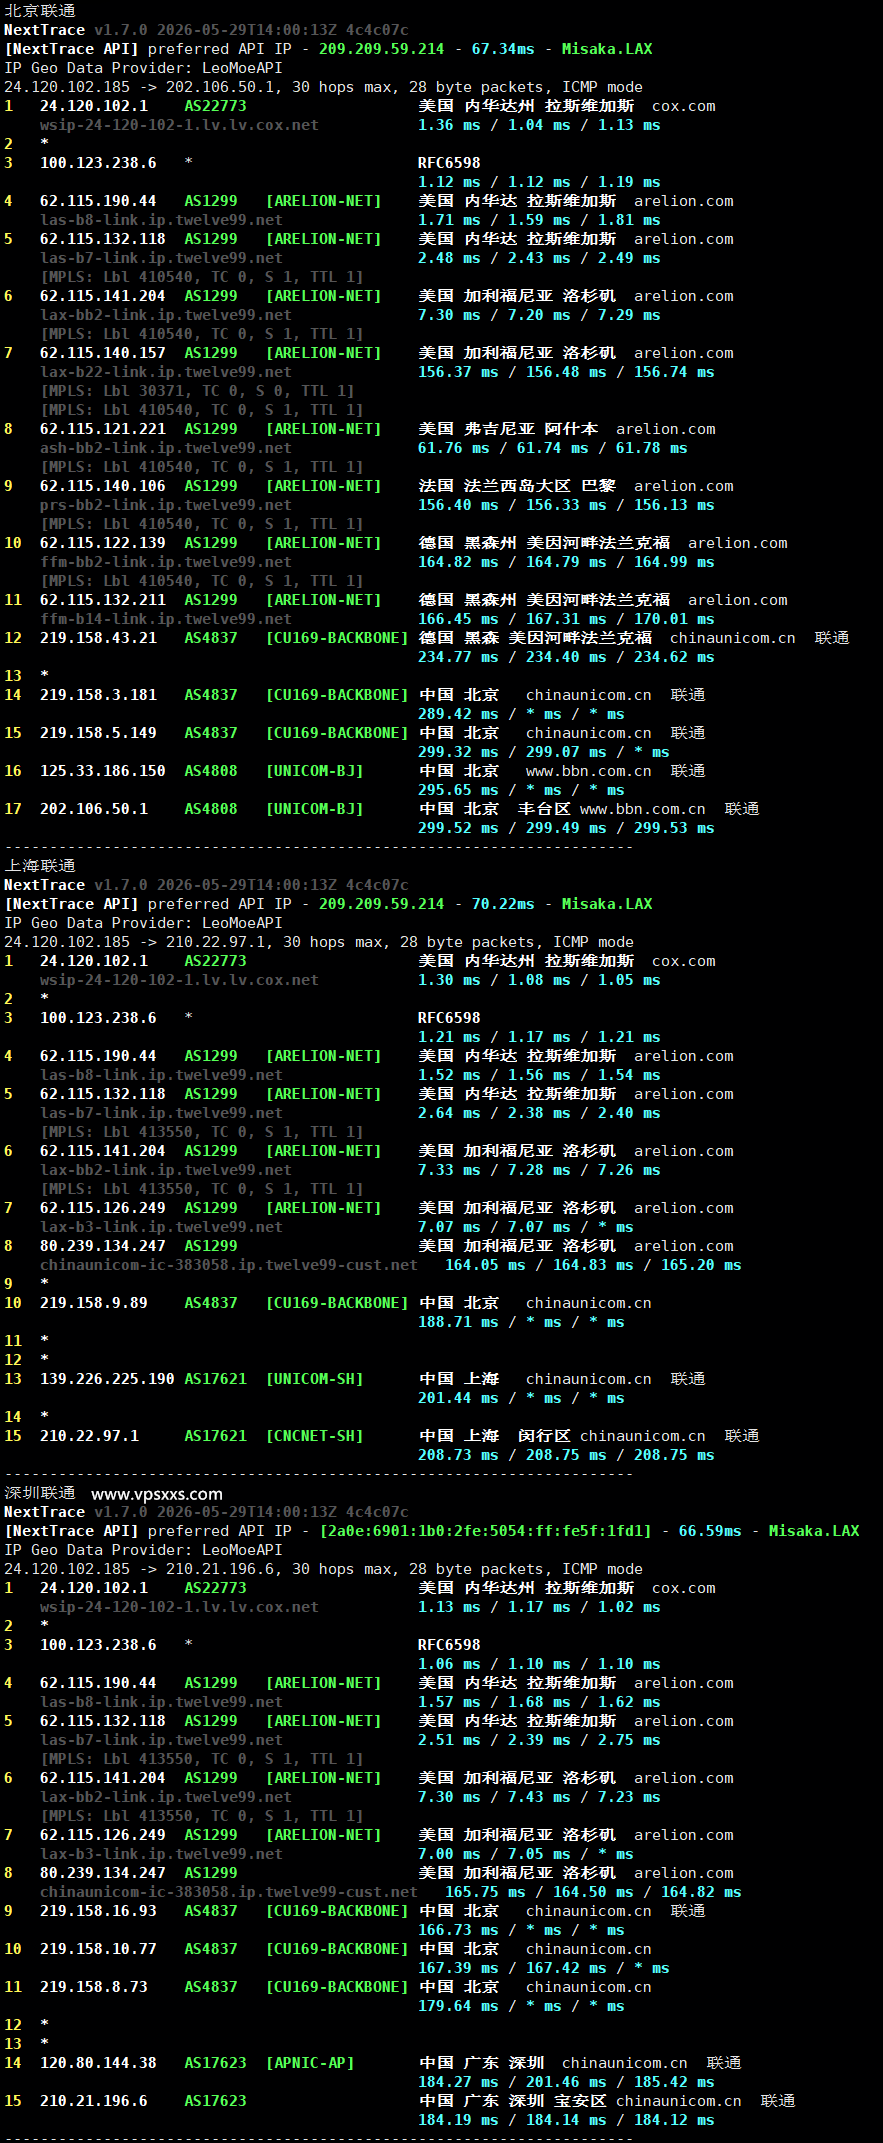This screenshot has width=883, height=2143.
Task: Click the [UNICOM-SH] network label
Action: point(315,1379)
